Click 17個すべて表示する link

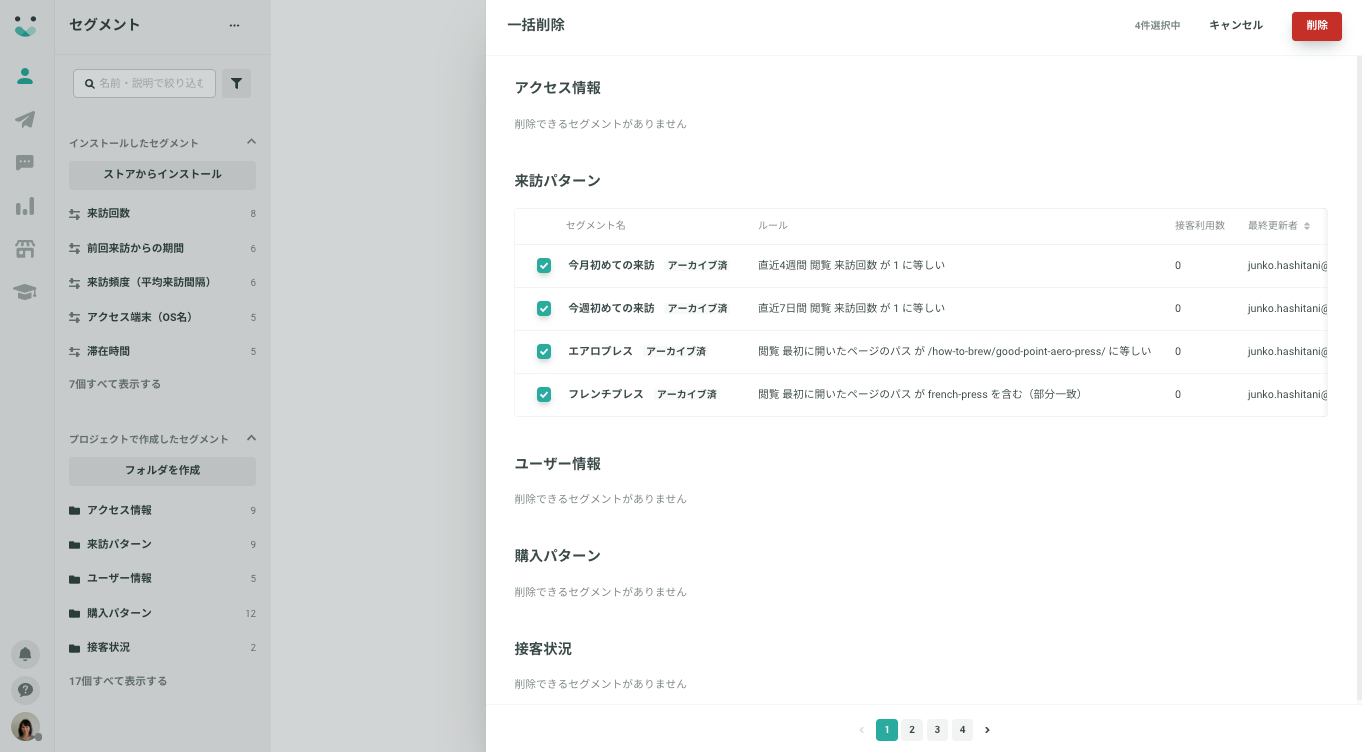tap(118, 681)
